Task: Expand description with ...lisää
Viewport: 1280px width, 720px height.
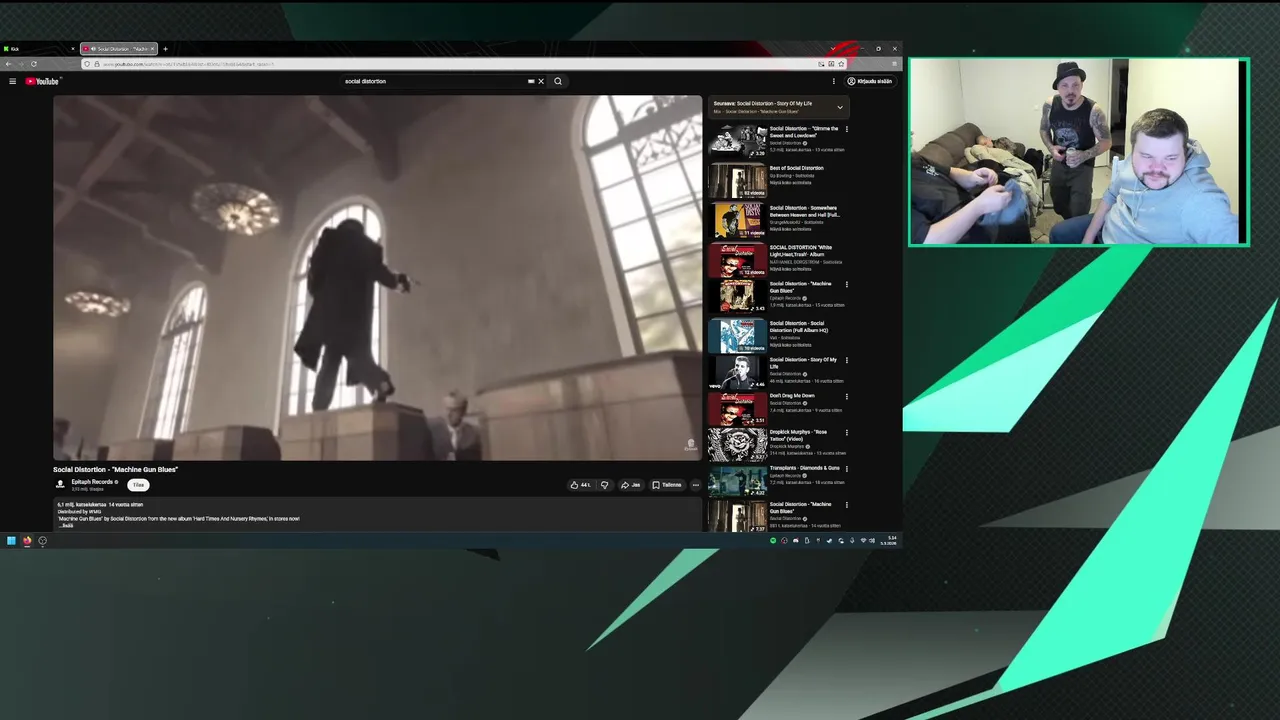Action: (67, 525)
